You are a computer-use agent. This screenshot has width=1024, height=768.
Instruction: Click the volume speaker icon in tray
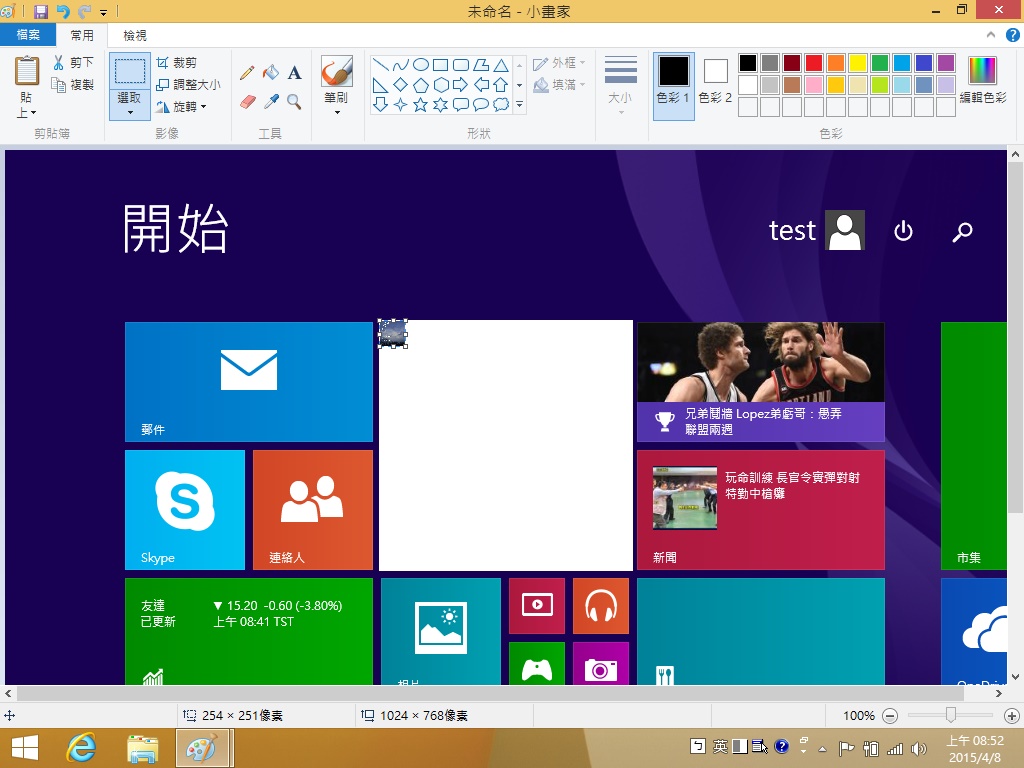[919, 748]
